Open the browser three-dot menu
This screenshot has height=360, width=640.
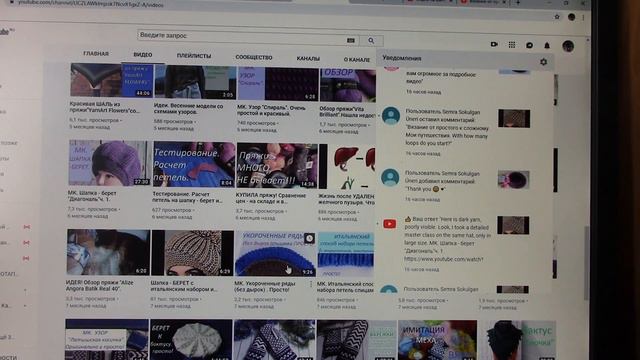pyautogui.click(x=583, y=18)
